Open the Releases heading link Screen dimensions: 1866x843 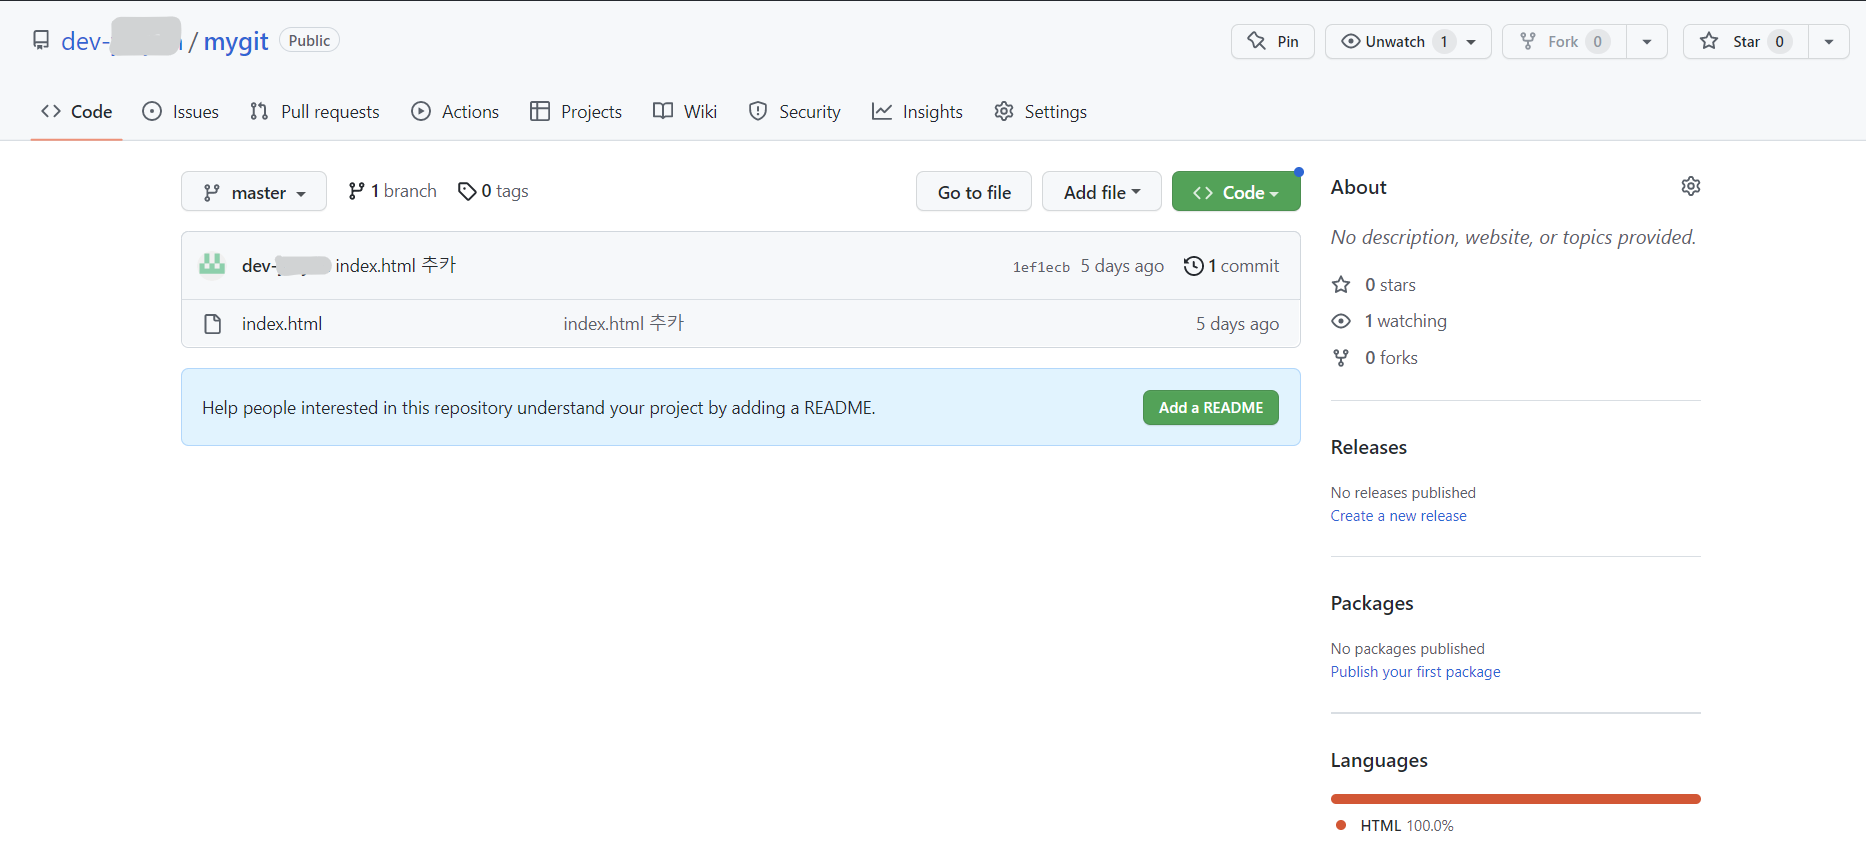(1369, 447)
